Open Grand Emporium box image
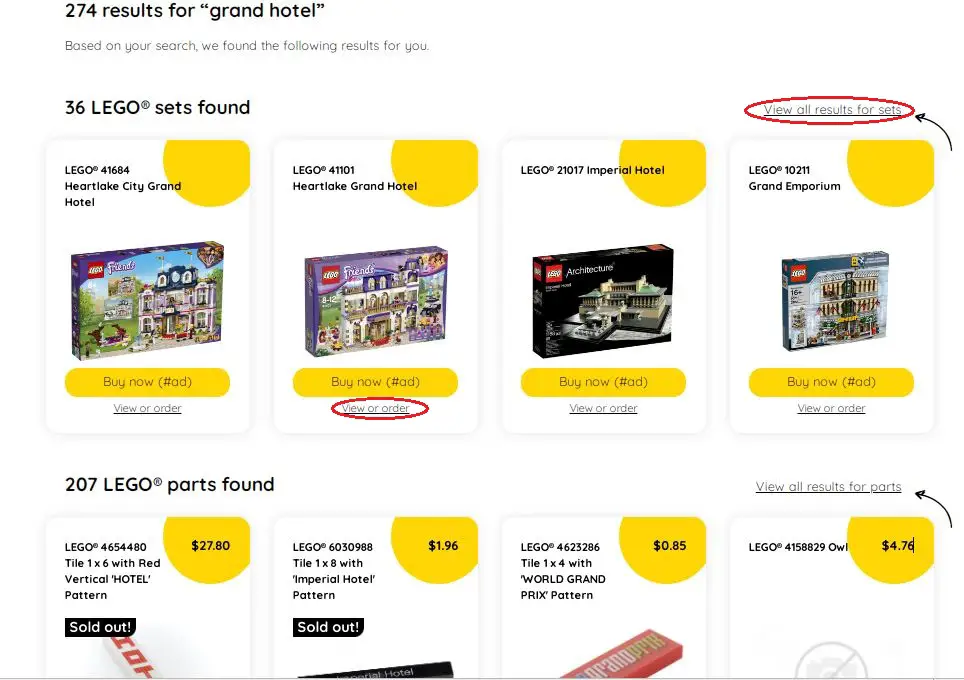Viewport: 964px width, 680px height. [x=834, y=301]
